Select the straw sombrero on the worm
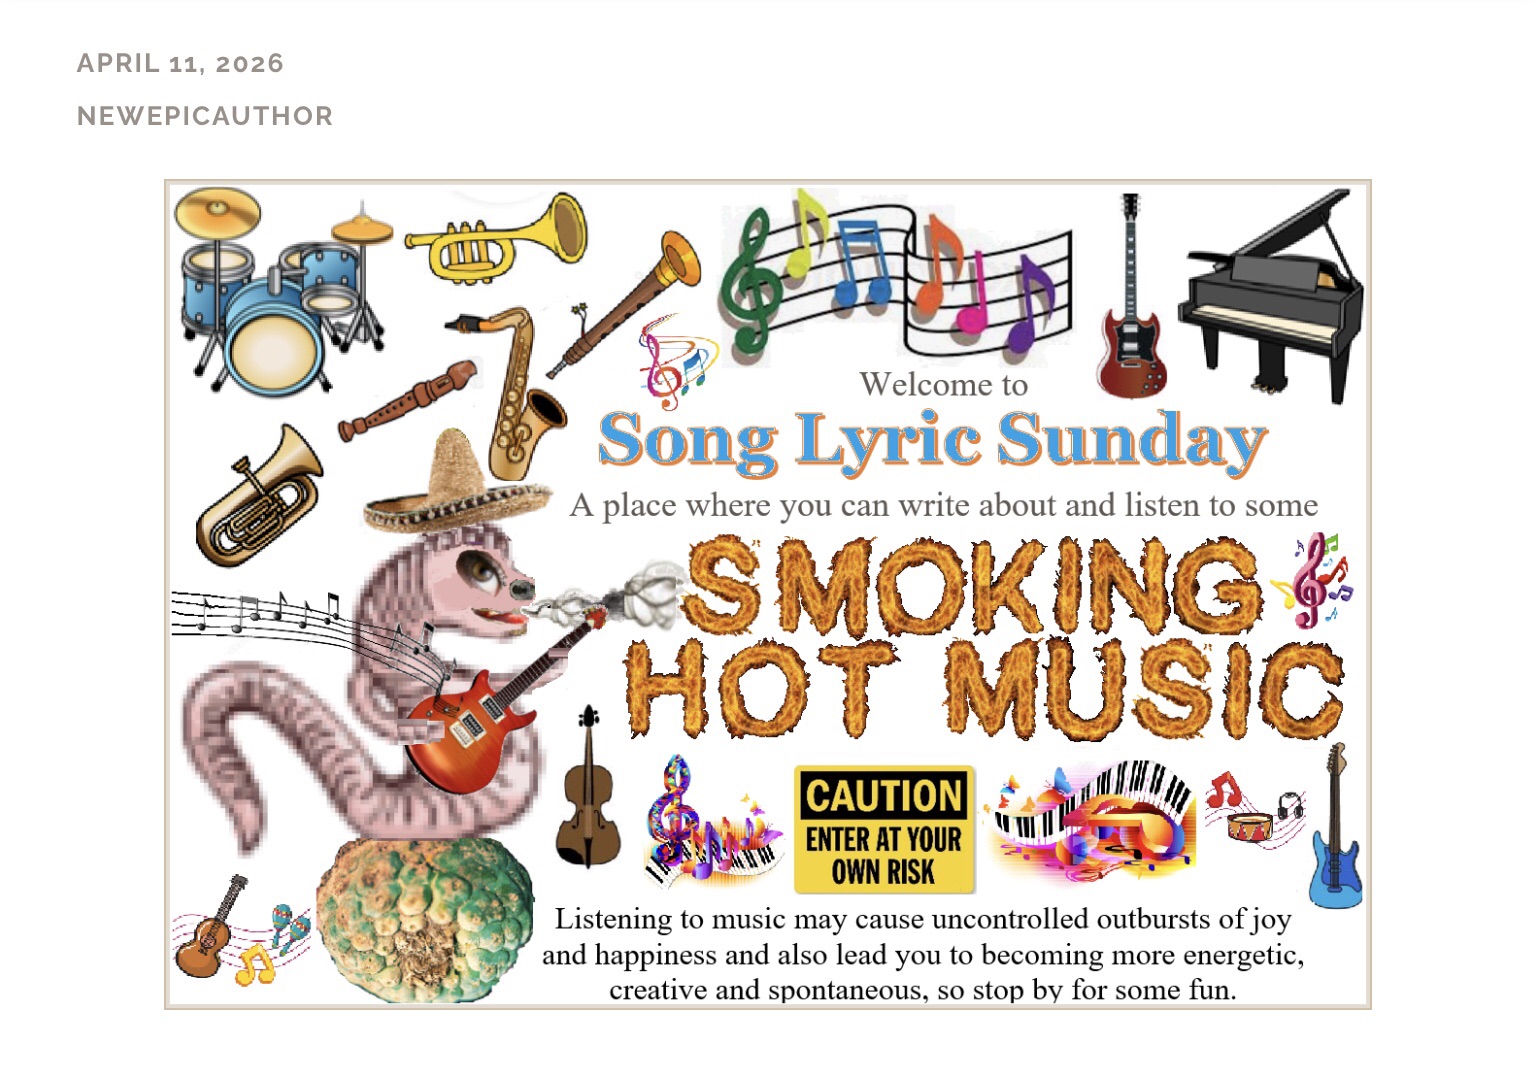This screenshot has height=1083, width=1536. [x=455, y=483]
